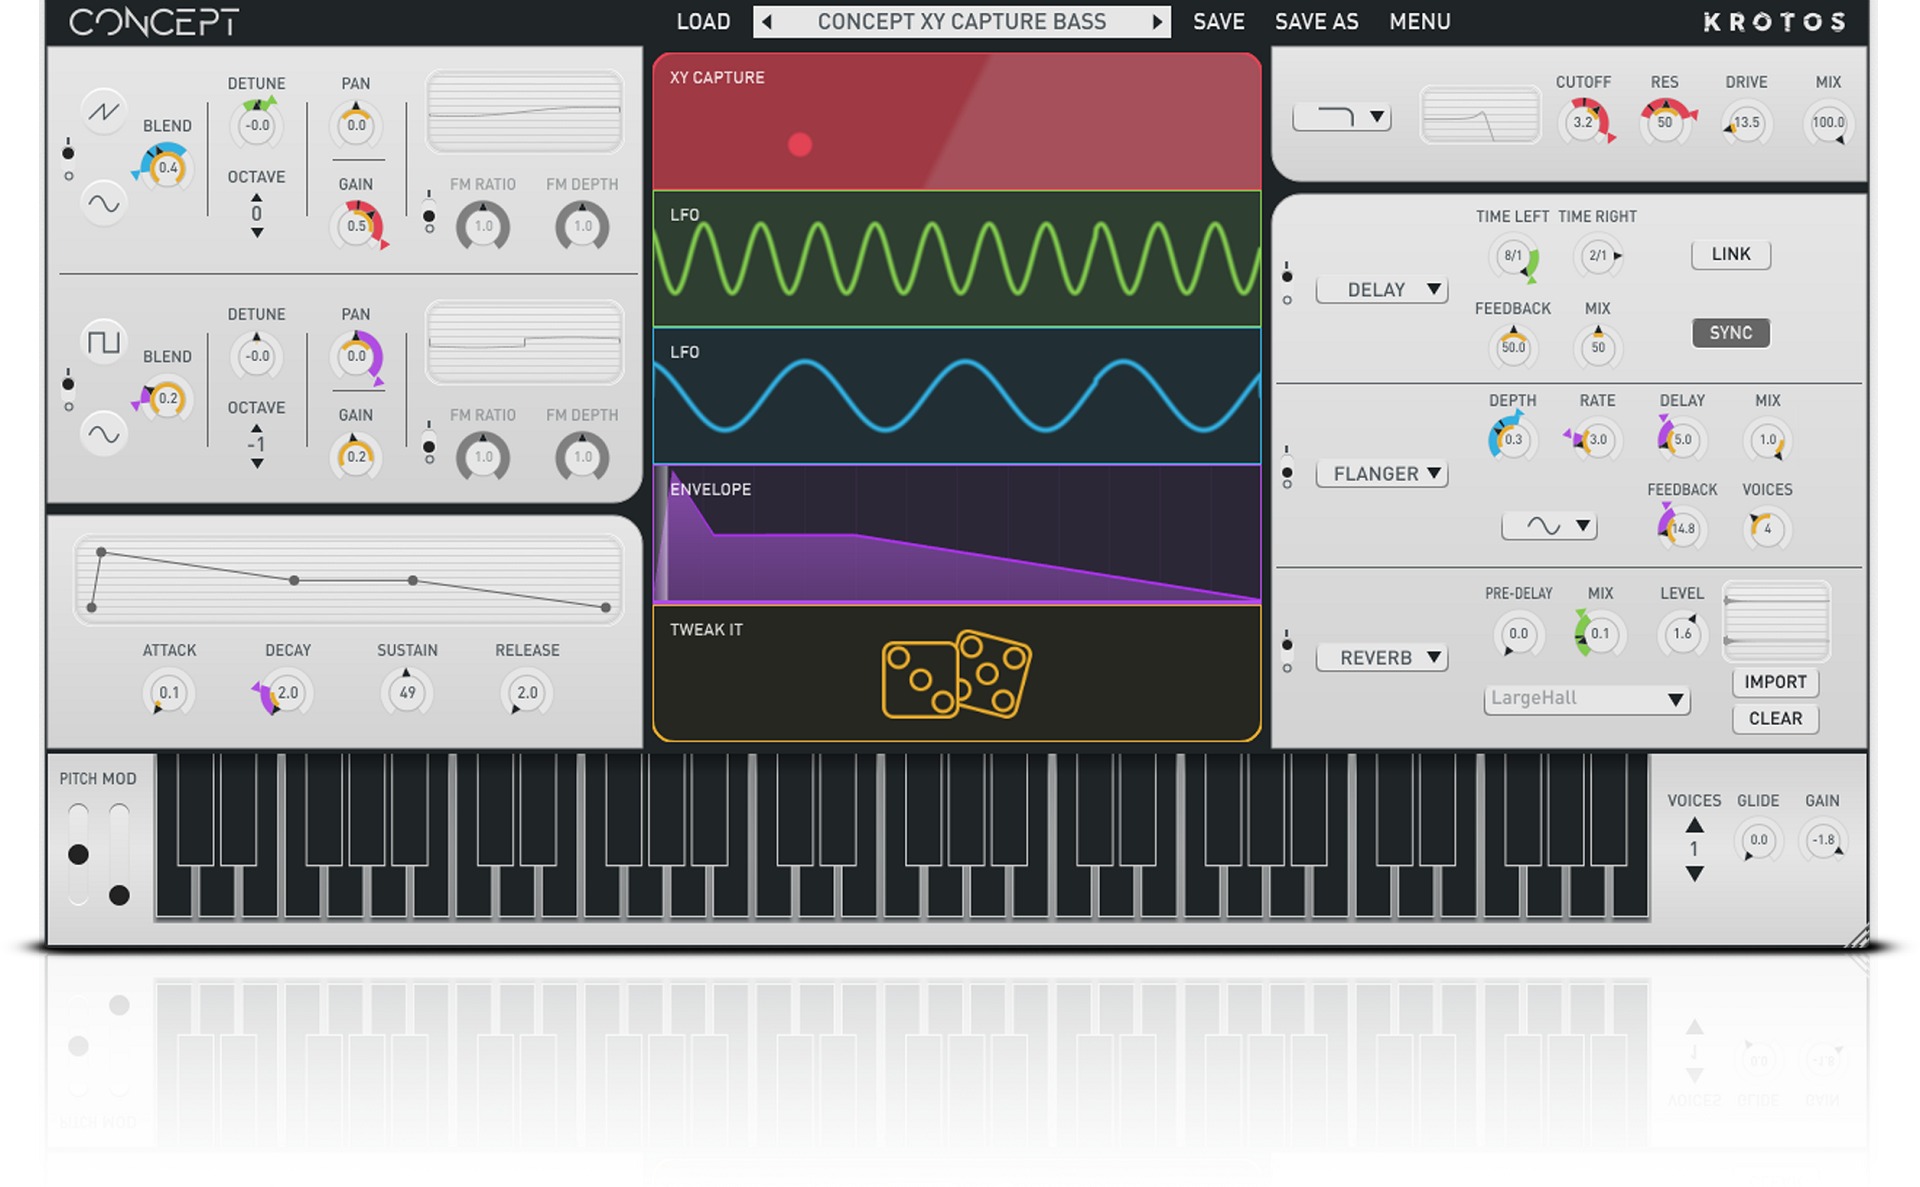This screenshot has height=1187, width=1920.
Task: Toggle the Reverb effect on/off switch
Action: (x=1287, y=653)
